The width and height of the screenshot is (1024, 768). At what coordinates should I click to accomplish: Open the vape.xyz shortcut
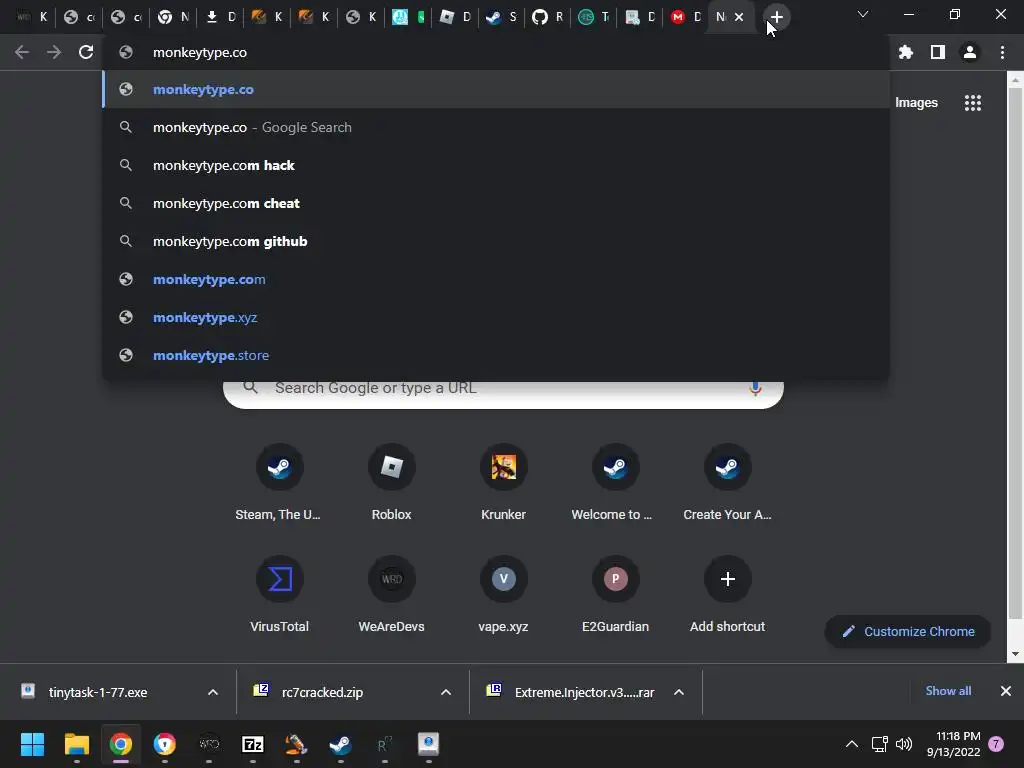(504, 594)
